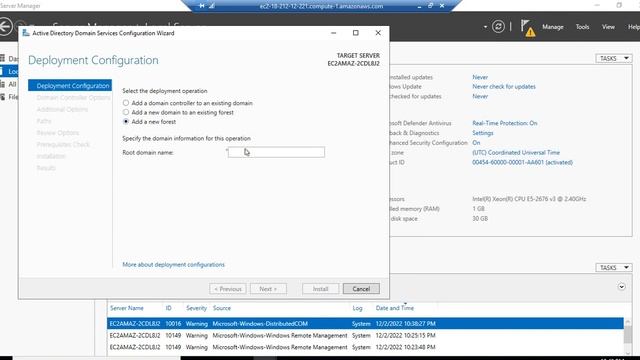Click the Next button
The image size is (640, 360).
coord(268,289)
